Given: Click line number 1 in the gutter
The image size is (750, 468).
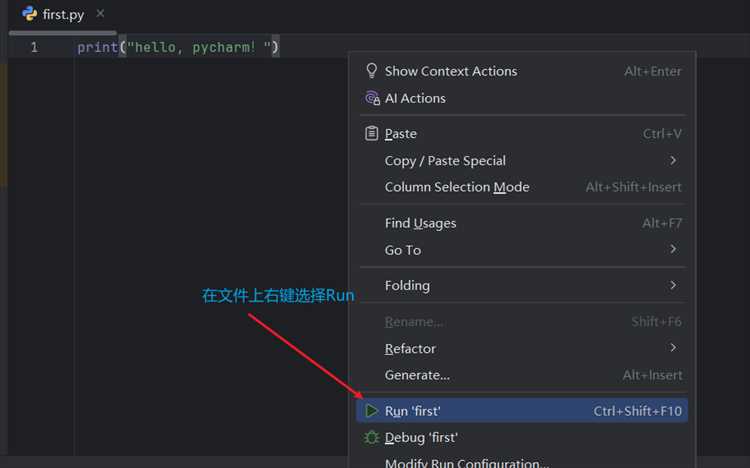Looking at the screenshot, I should (x=34, y=47).
